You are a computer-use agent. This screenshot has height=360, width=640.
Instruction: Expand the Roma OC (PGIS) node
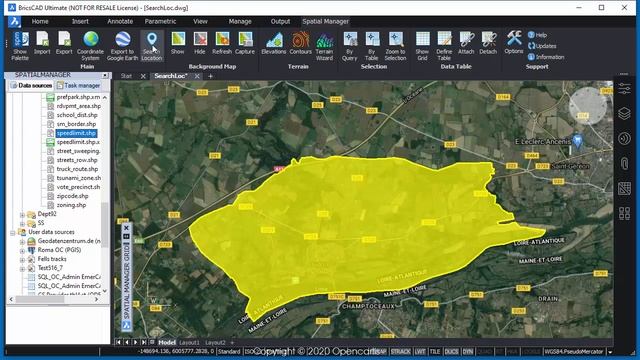[22, 250]
